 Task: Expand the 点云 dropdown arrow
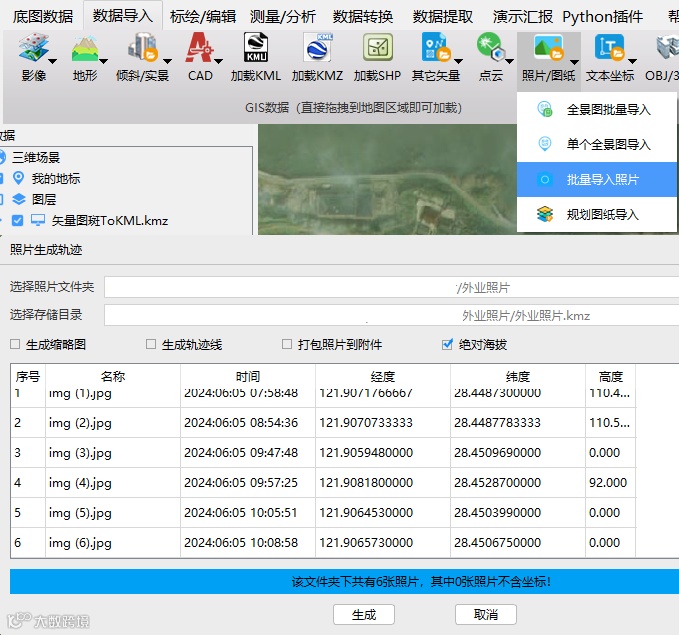click(x=510, y=62)
